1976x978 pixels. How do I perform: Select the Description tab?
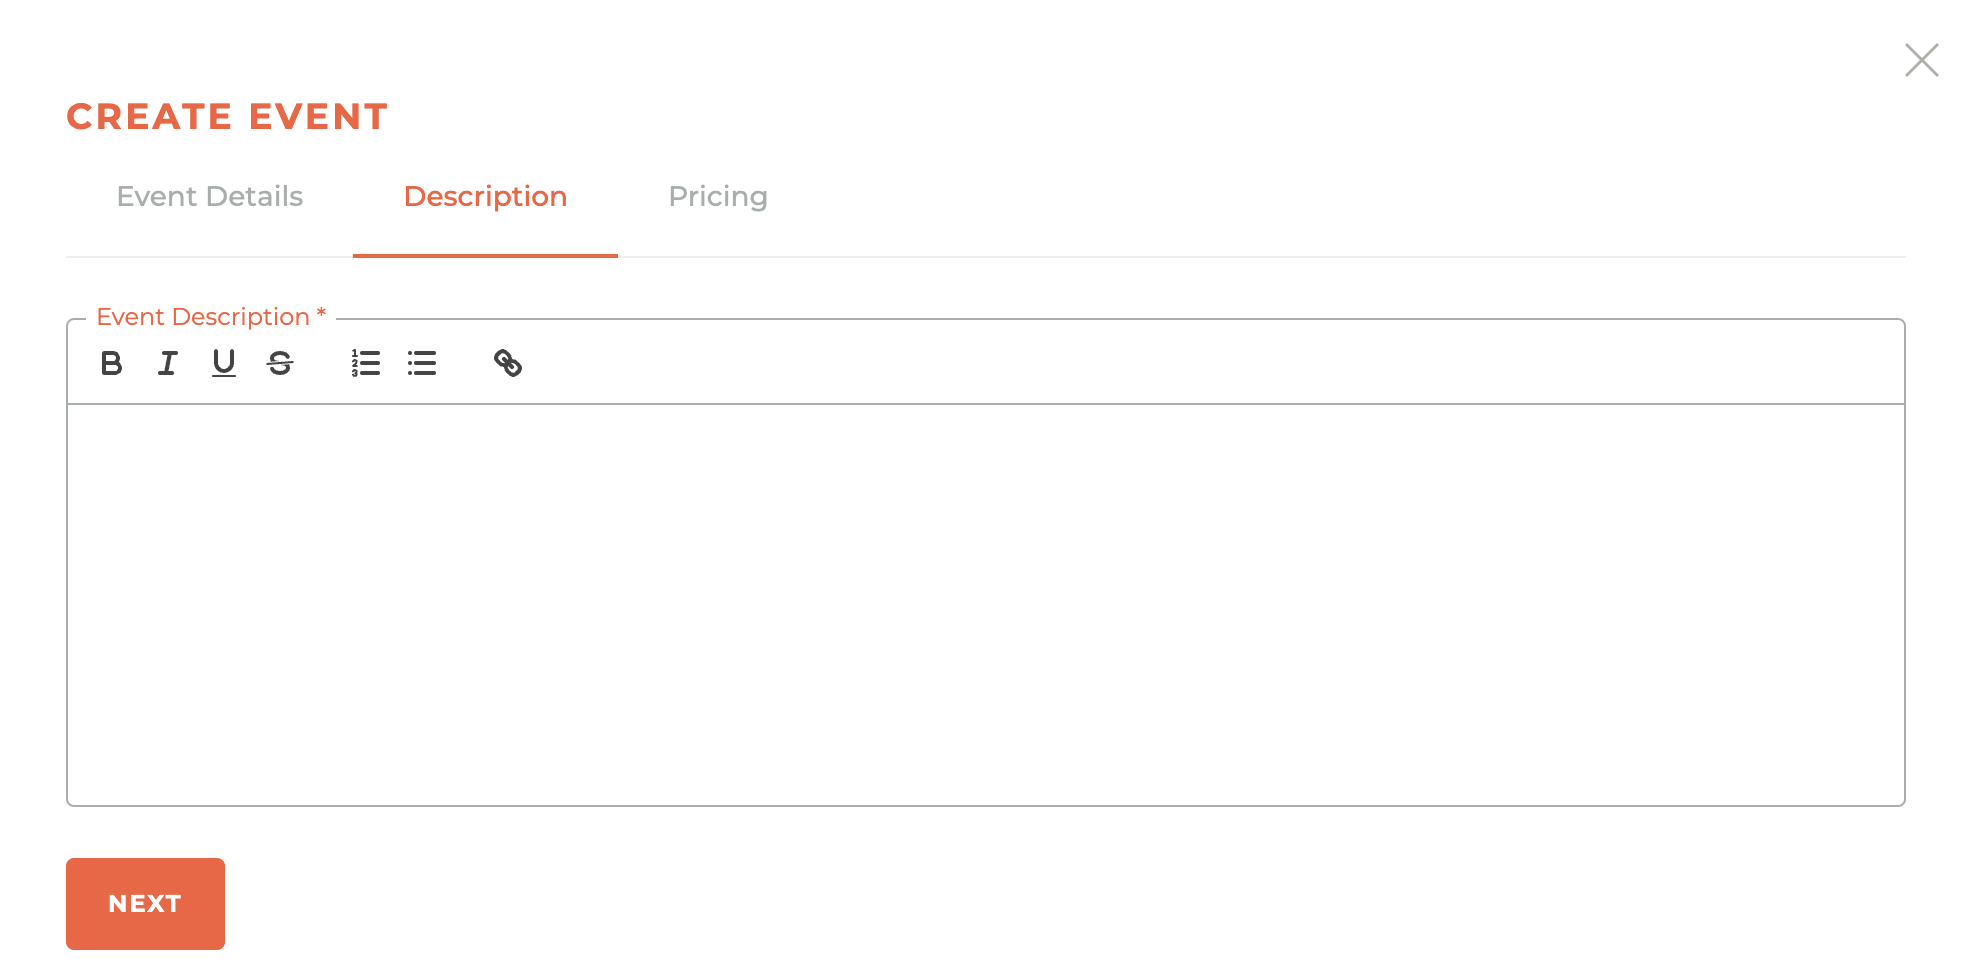tap(485, 197)
